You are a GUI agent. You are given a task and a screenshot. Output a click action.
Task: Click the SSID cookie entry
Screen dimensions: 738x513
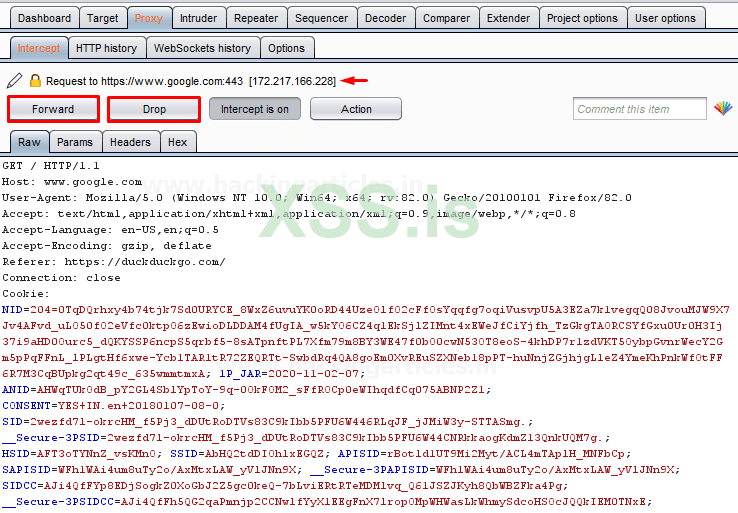tap(250, 454)
